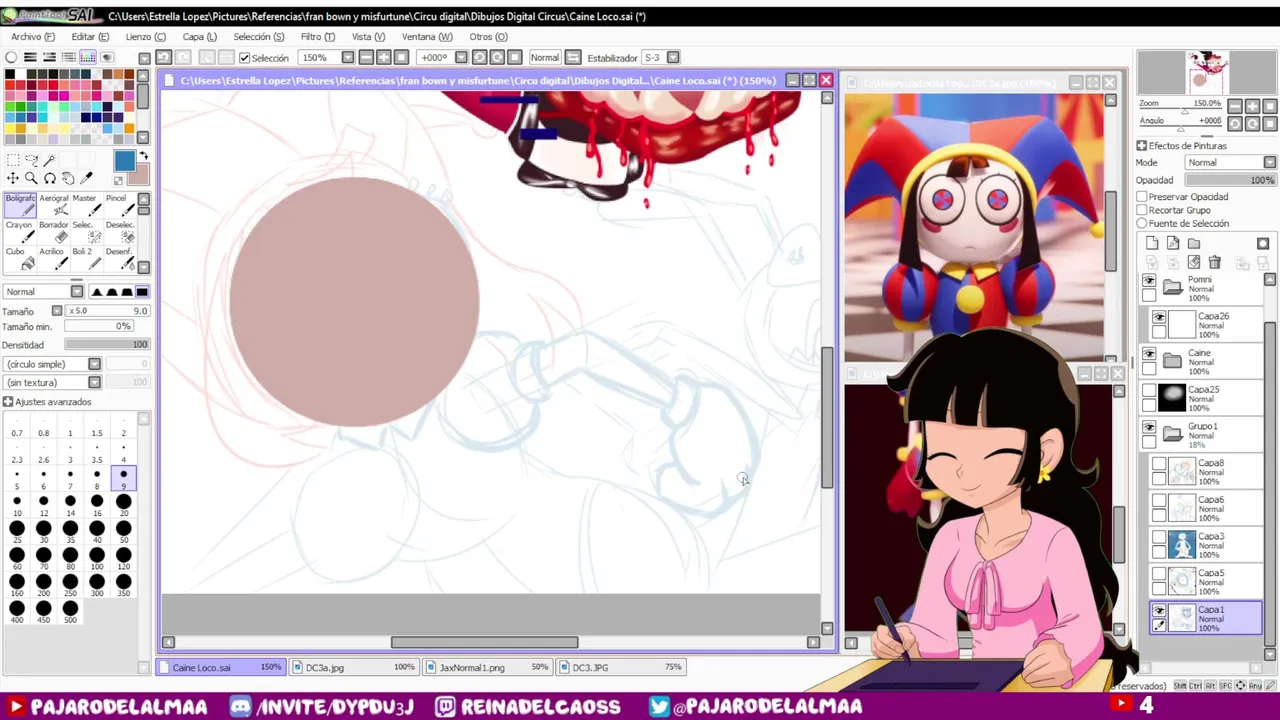Adjust the brush Densidad slider
The height and width of the screenshot is (720, 1280).
[x=106, y=344]
